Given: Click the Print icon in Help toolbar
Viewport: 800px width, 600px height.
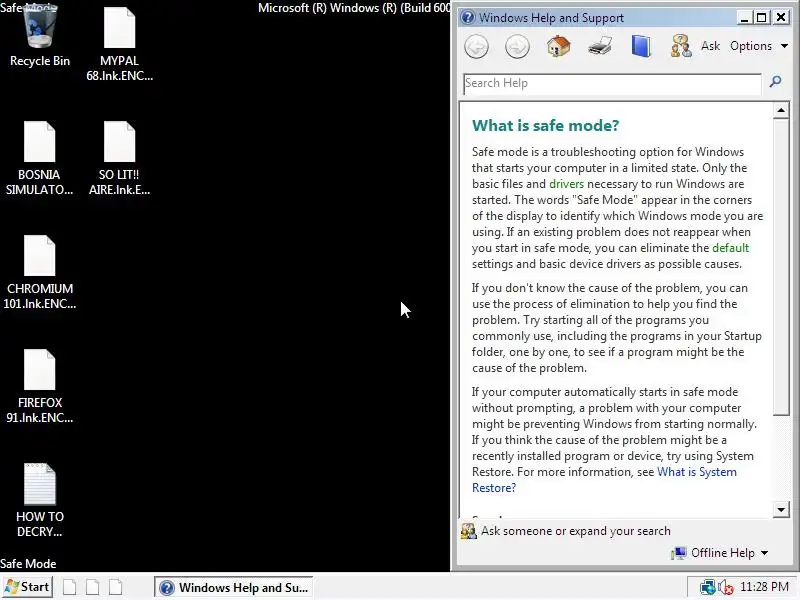Looking at the screenshot, I should [x=599, y=46].
